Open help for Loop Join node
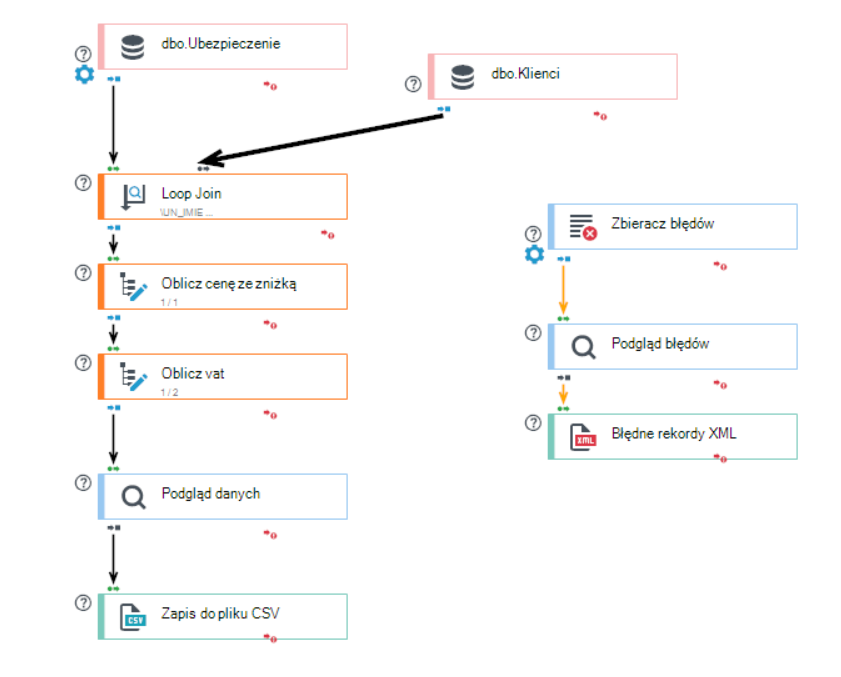Viewport: 841px width, 677px height. pos(83,183)
